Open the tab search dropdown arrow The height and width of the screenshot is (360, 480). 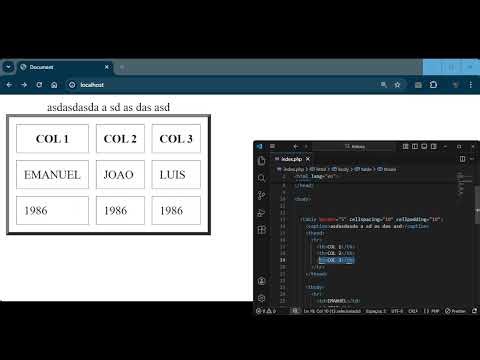point(8,67)
